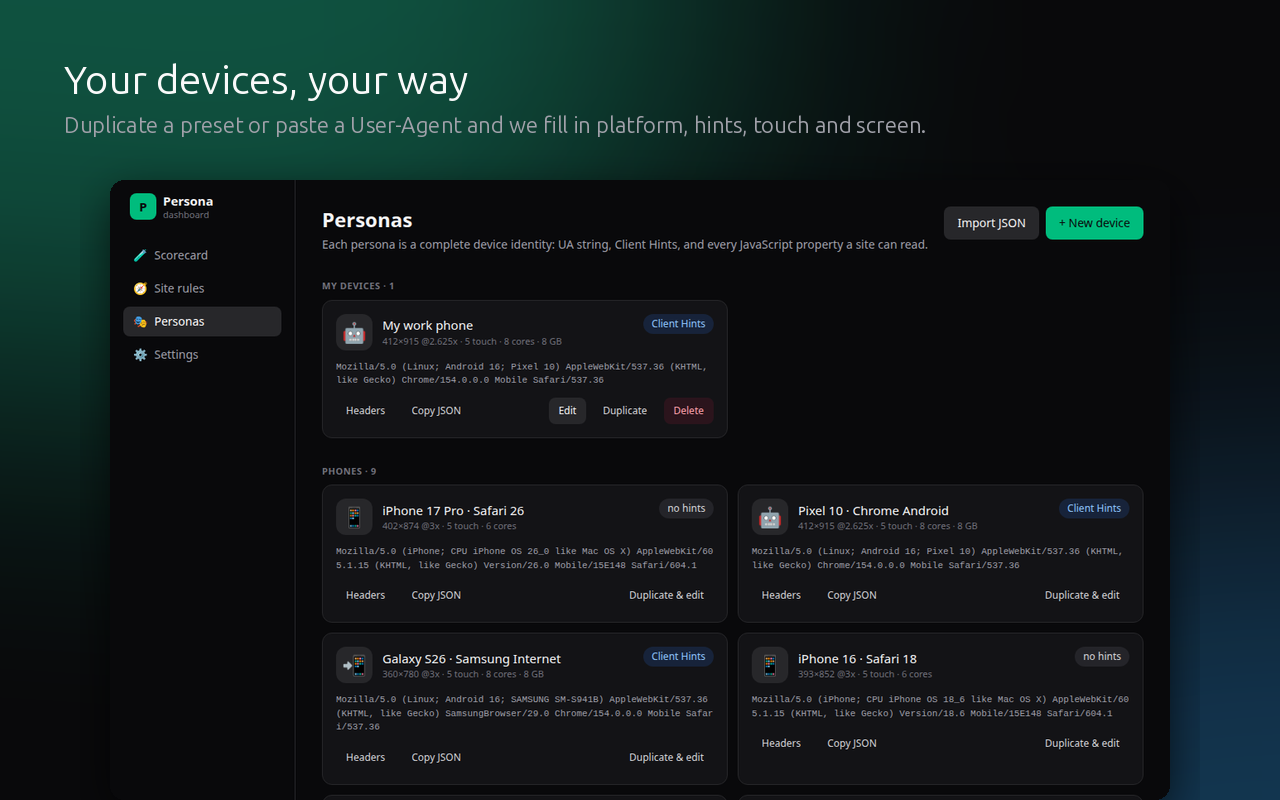The image size is (1280, 800).
Task: Click the iPhone 16 · Safari 18 title
Action: tap(857, 658)
